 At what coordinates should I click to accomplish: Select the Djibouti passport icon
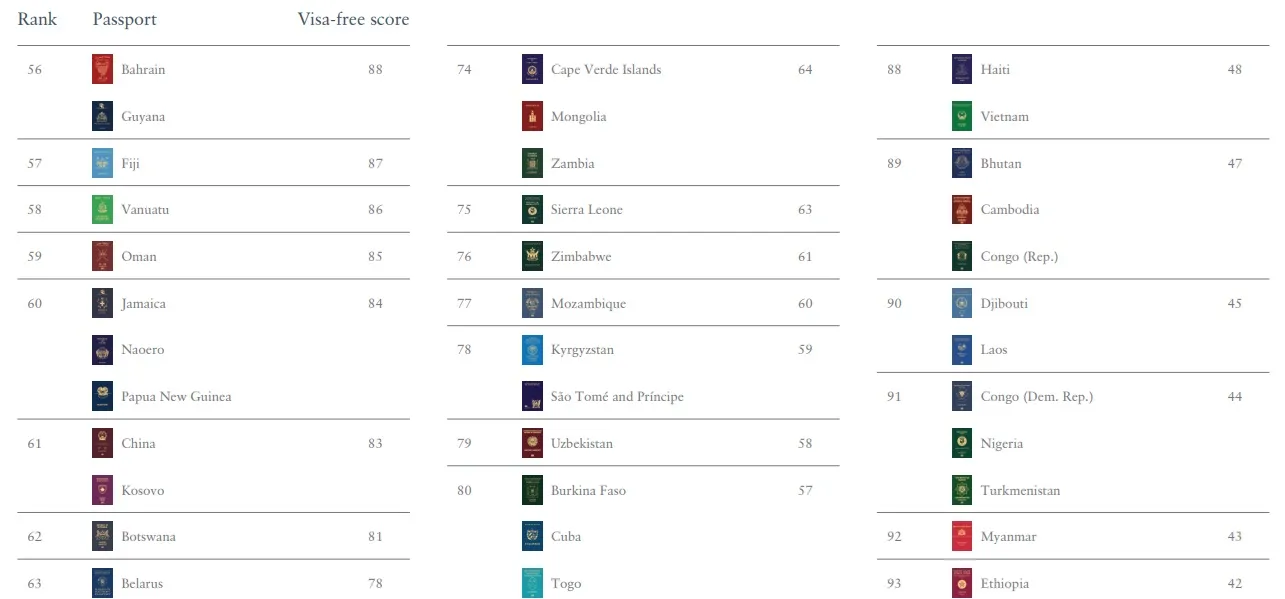pyautogui.click(x=962, y=303)
